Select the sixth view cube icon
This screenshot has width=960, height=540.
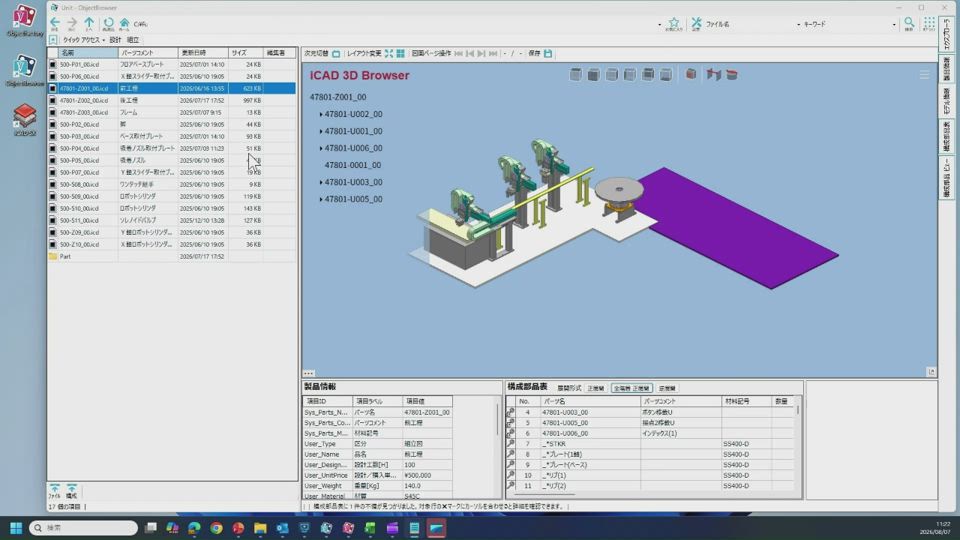pyautogui.click(x=666, y=75)
